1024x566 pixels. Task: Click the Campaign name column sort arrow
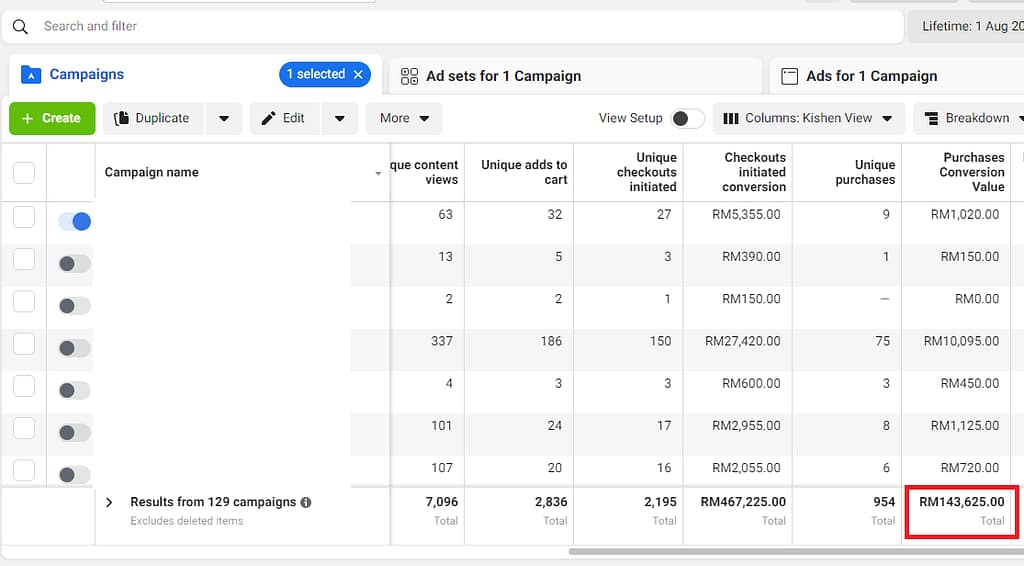pos(378,174)
